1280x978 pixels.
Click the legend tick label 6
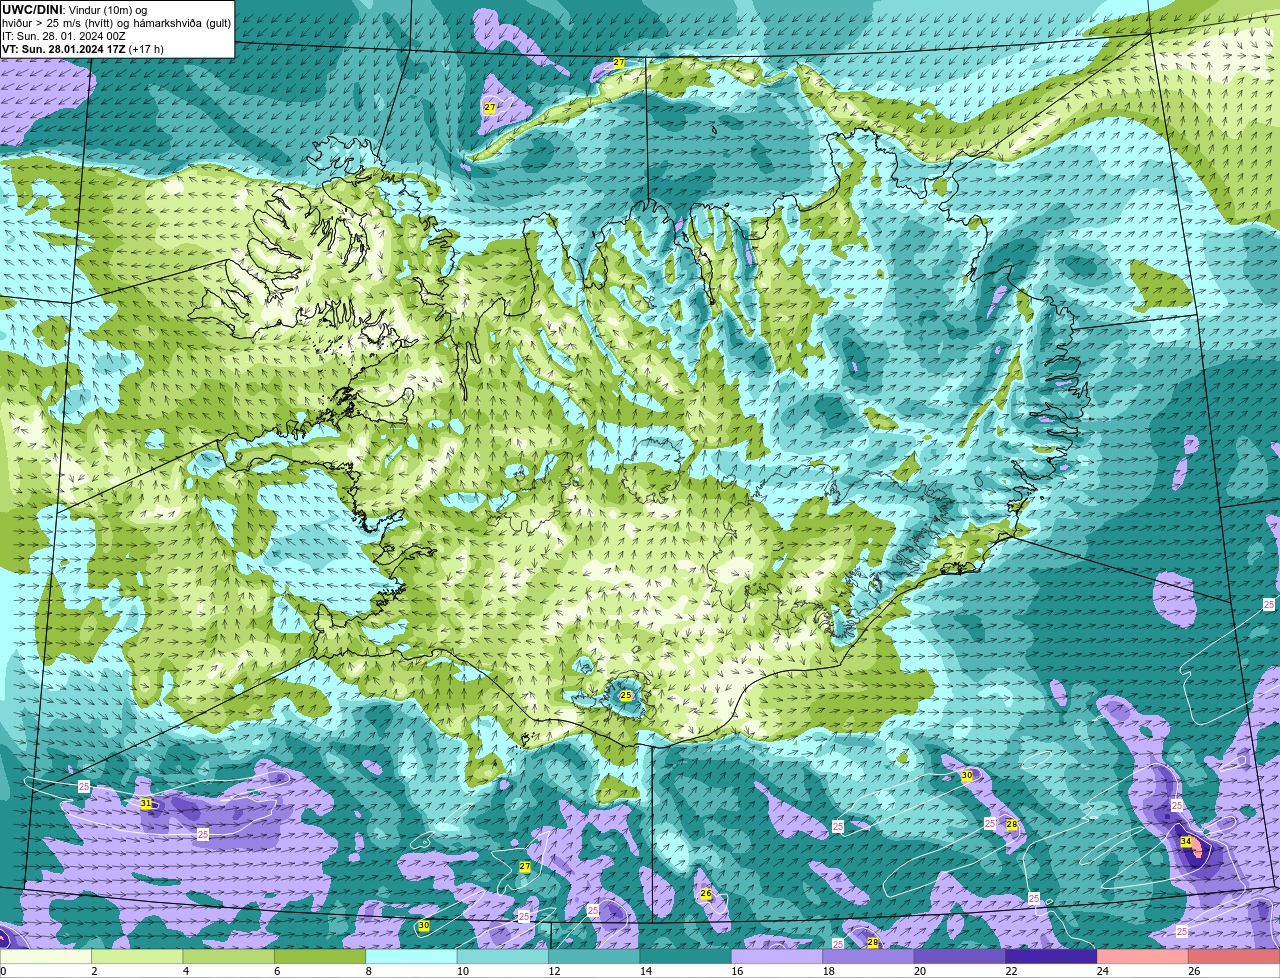(277, 971)
